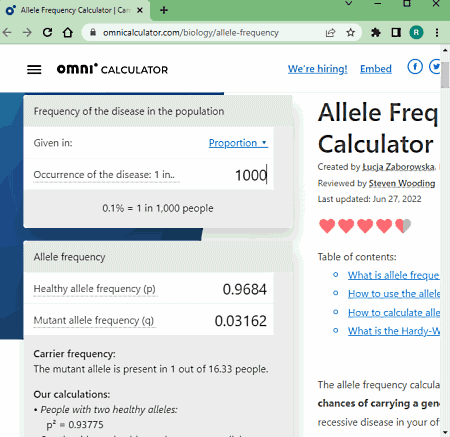Click the occurrence of disease input field
This screenshot has height=437, width=450.
point(149,175)
